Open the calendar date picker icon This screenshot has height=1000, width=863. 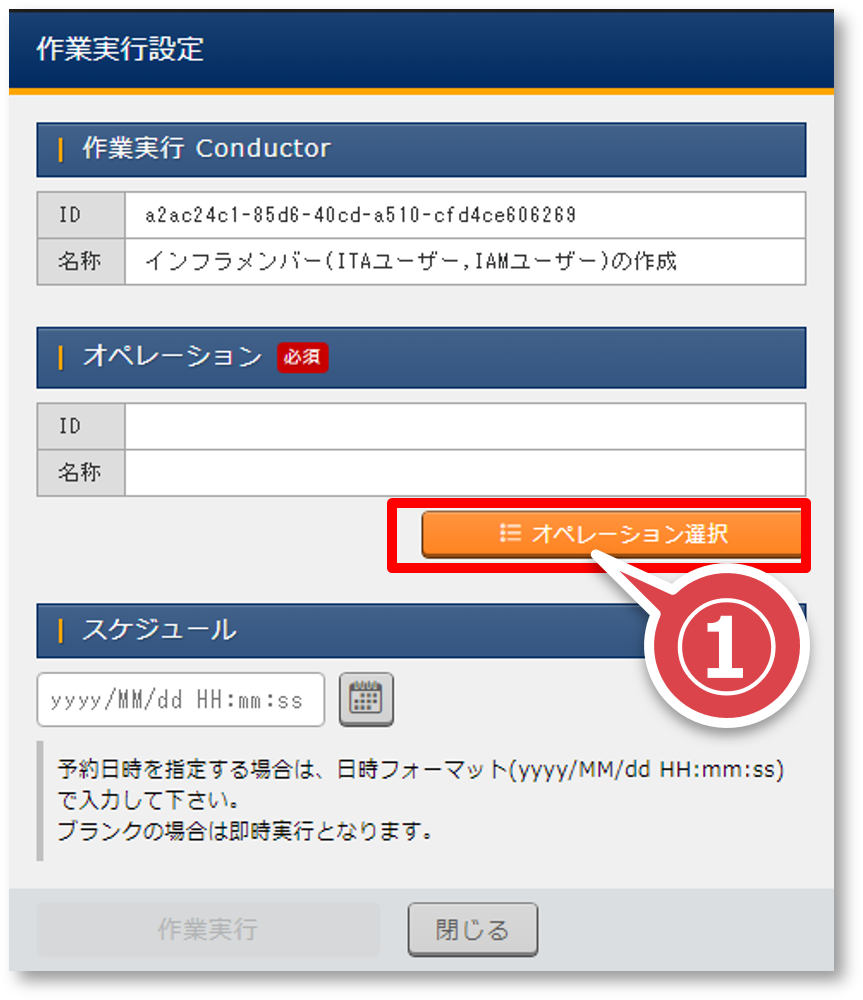click(x=366, y=699)
